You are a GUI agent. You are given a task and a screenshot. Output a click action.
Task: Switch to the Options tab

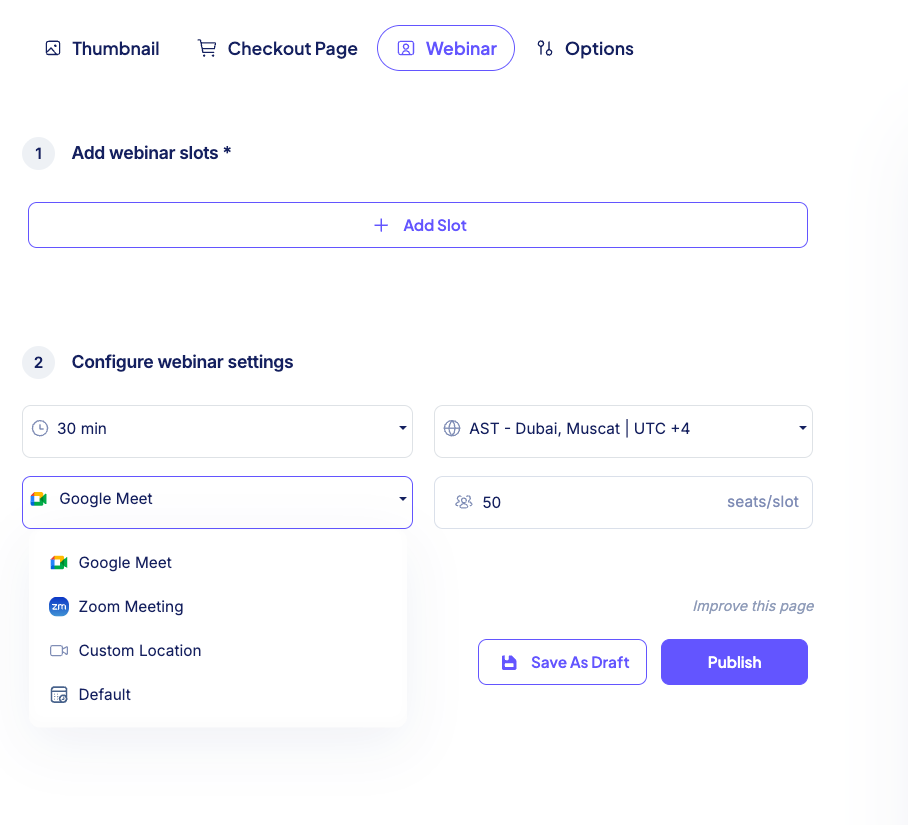pyautogui.click(x=598, y=48)
